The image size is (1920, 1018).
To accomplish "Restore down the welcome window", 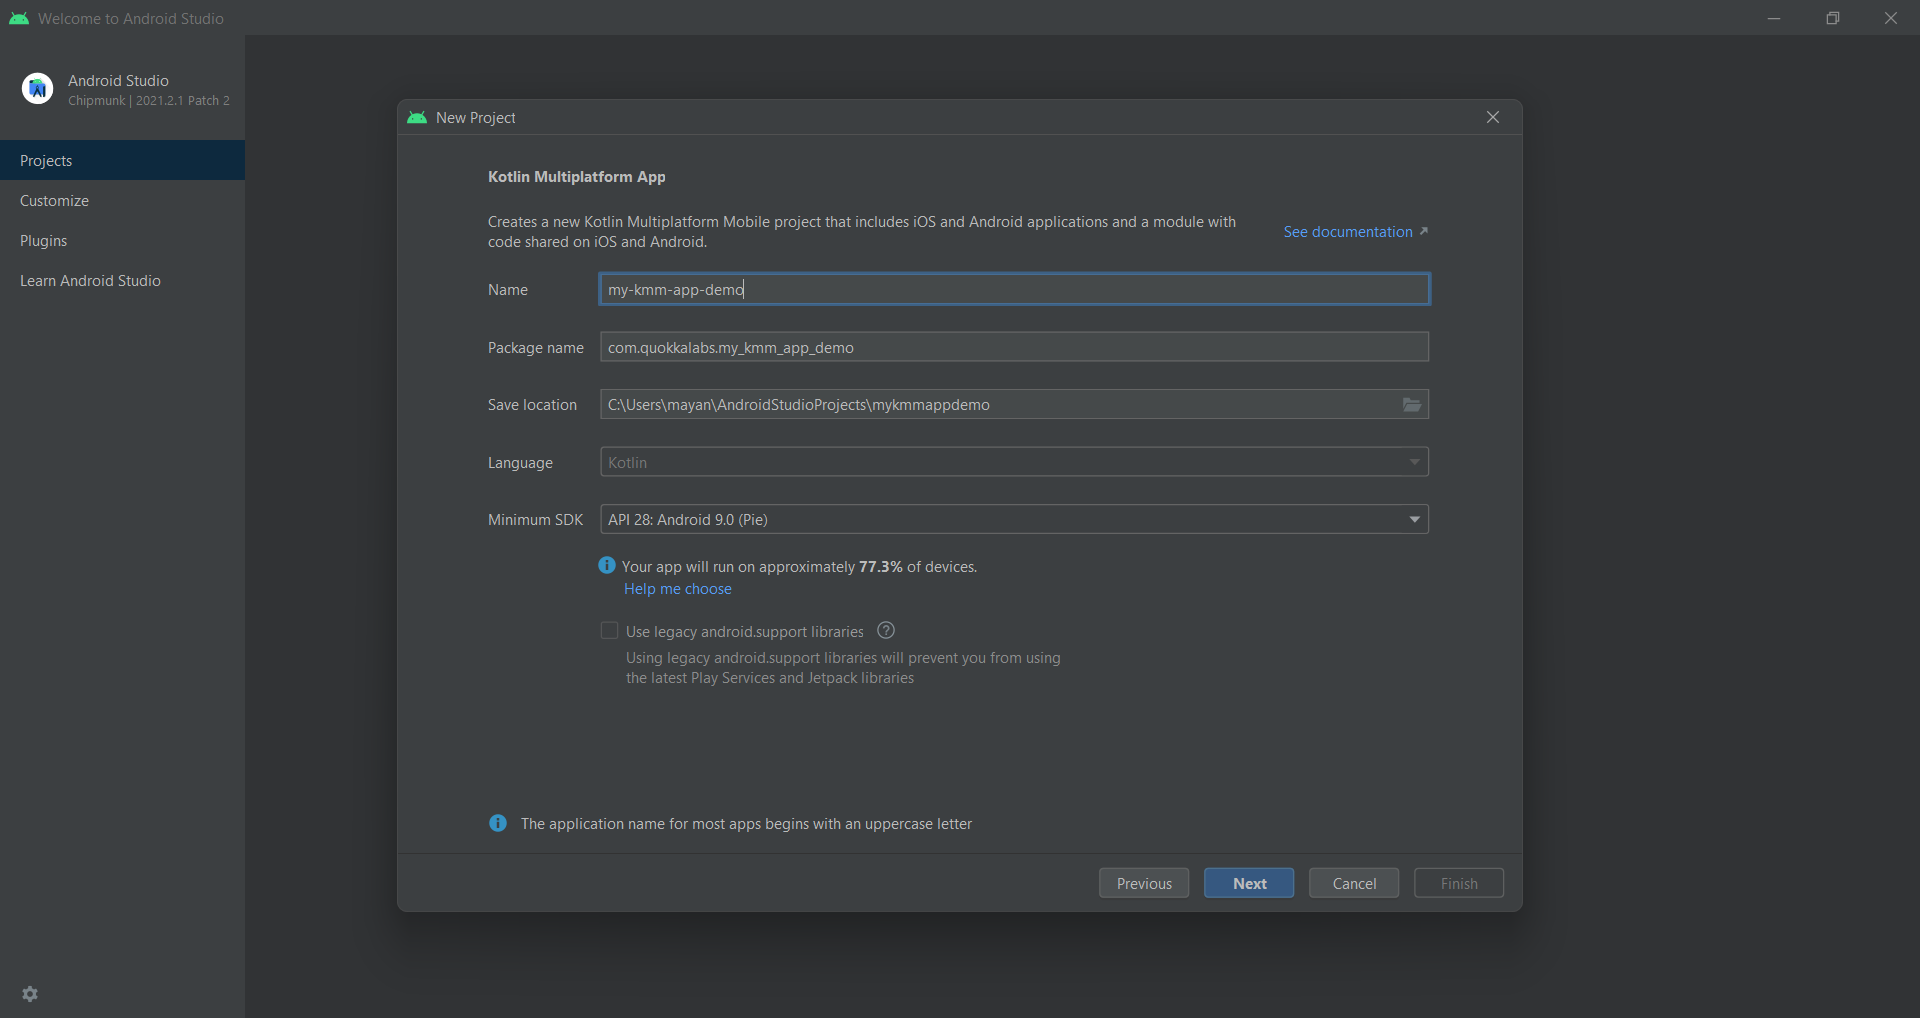I will 1832,18.
